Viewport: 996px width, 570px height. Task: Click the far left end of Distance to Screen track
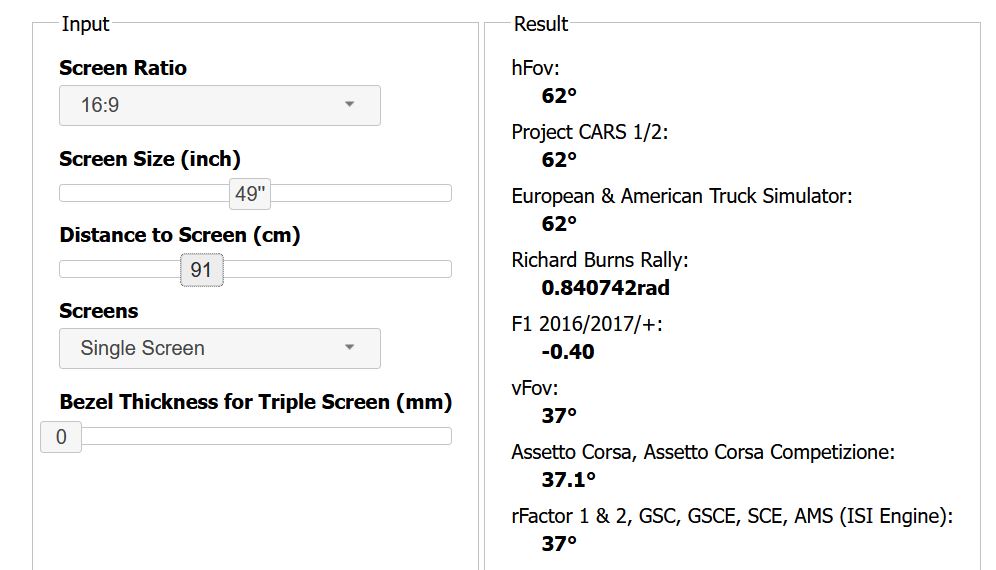point(65,270)
